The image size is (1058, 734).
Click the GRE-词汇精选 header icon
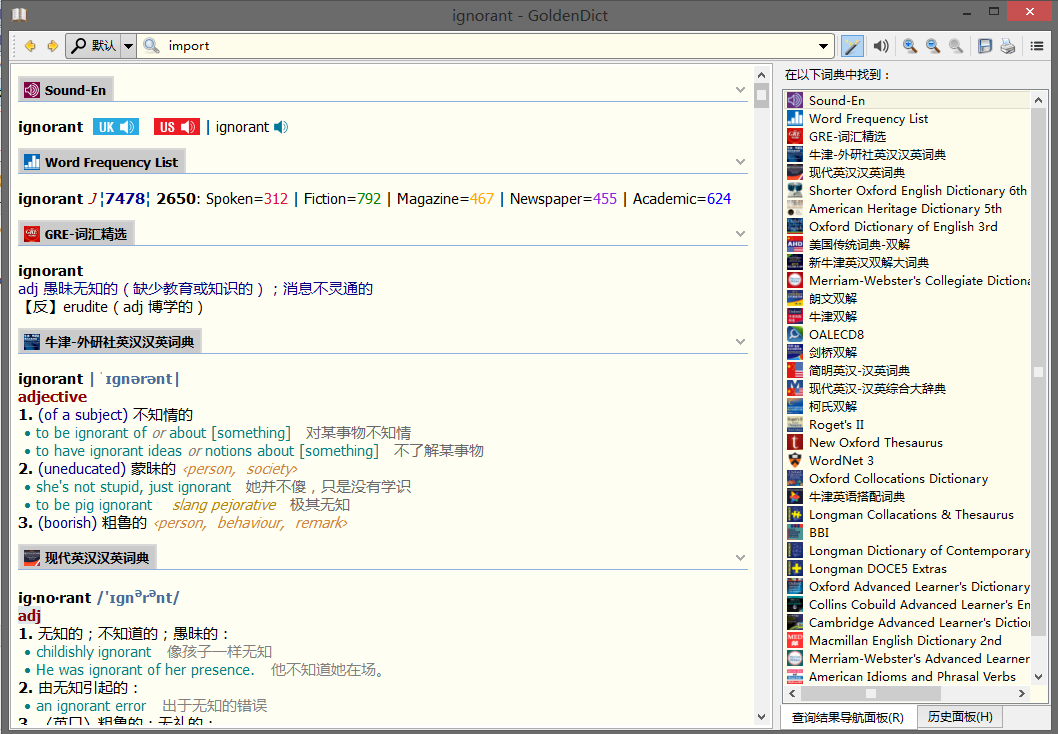pyautogui.click(x=32, y=234)
